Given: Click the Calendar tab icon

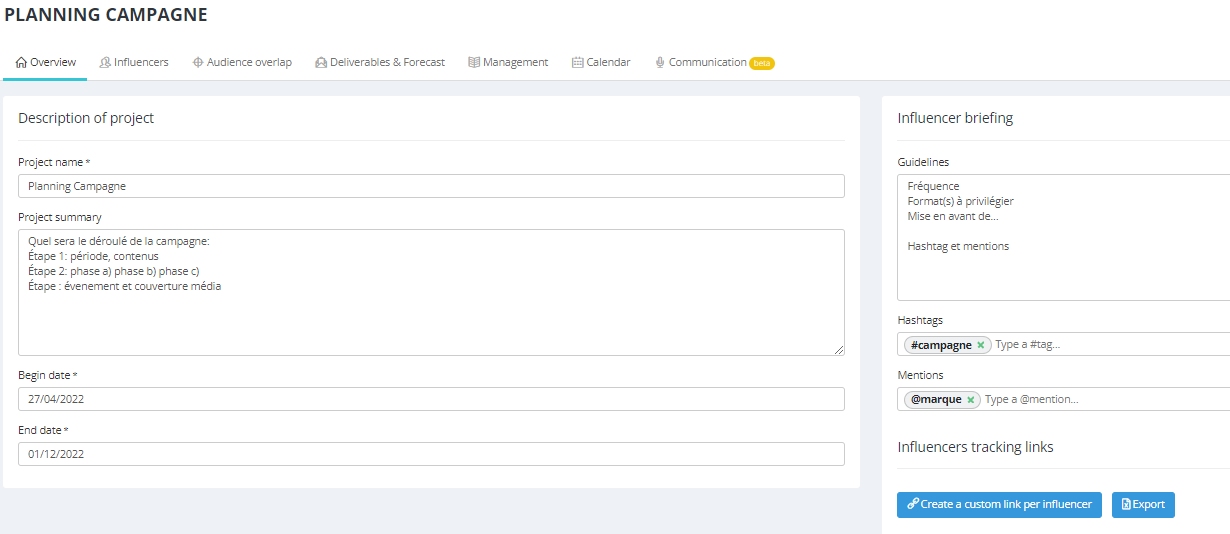Looking at the screenshot, I should tap(578, 63).
